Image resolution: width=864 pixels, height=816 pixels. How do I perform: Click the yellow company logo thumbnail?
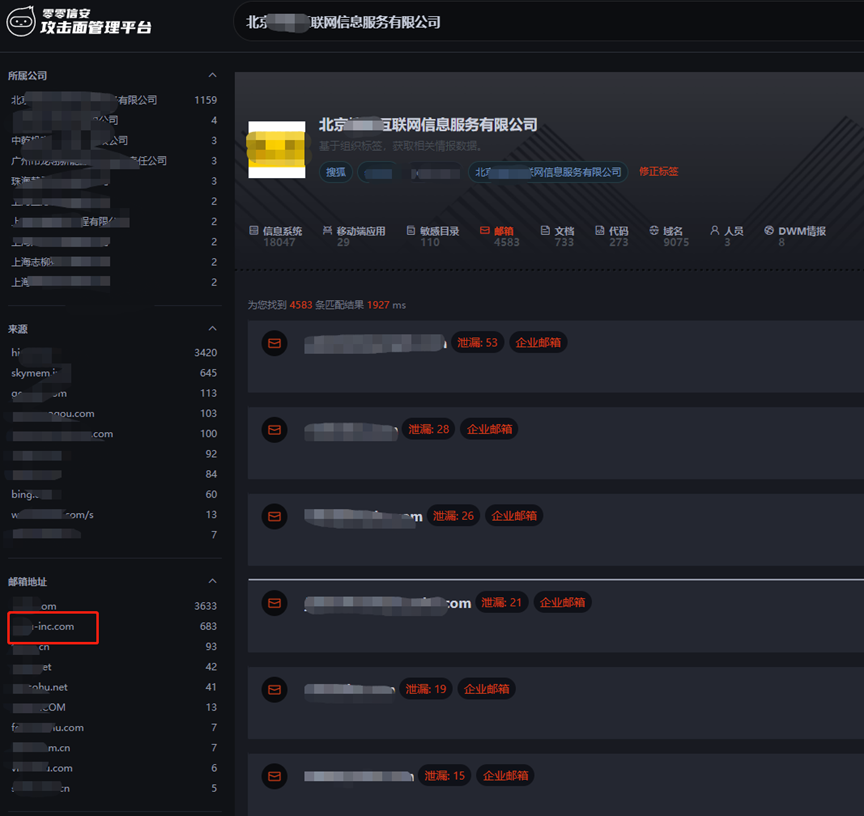click(x=276, y=150)
